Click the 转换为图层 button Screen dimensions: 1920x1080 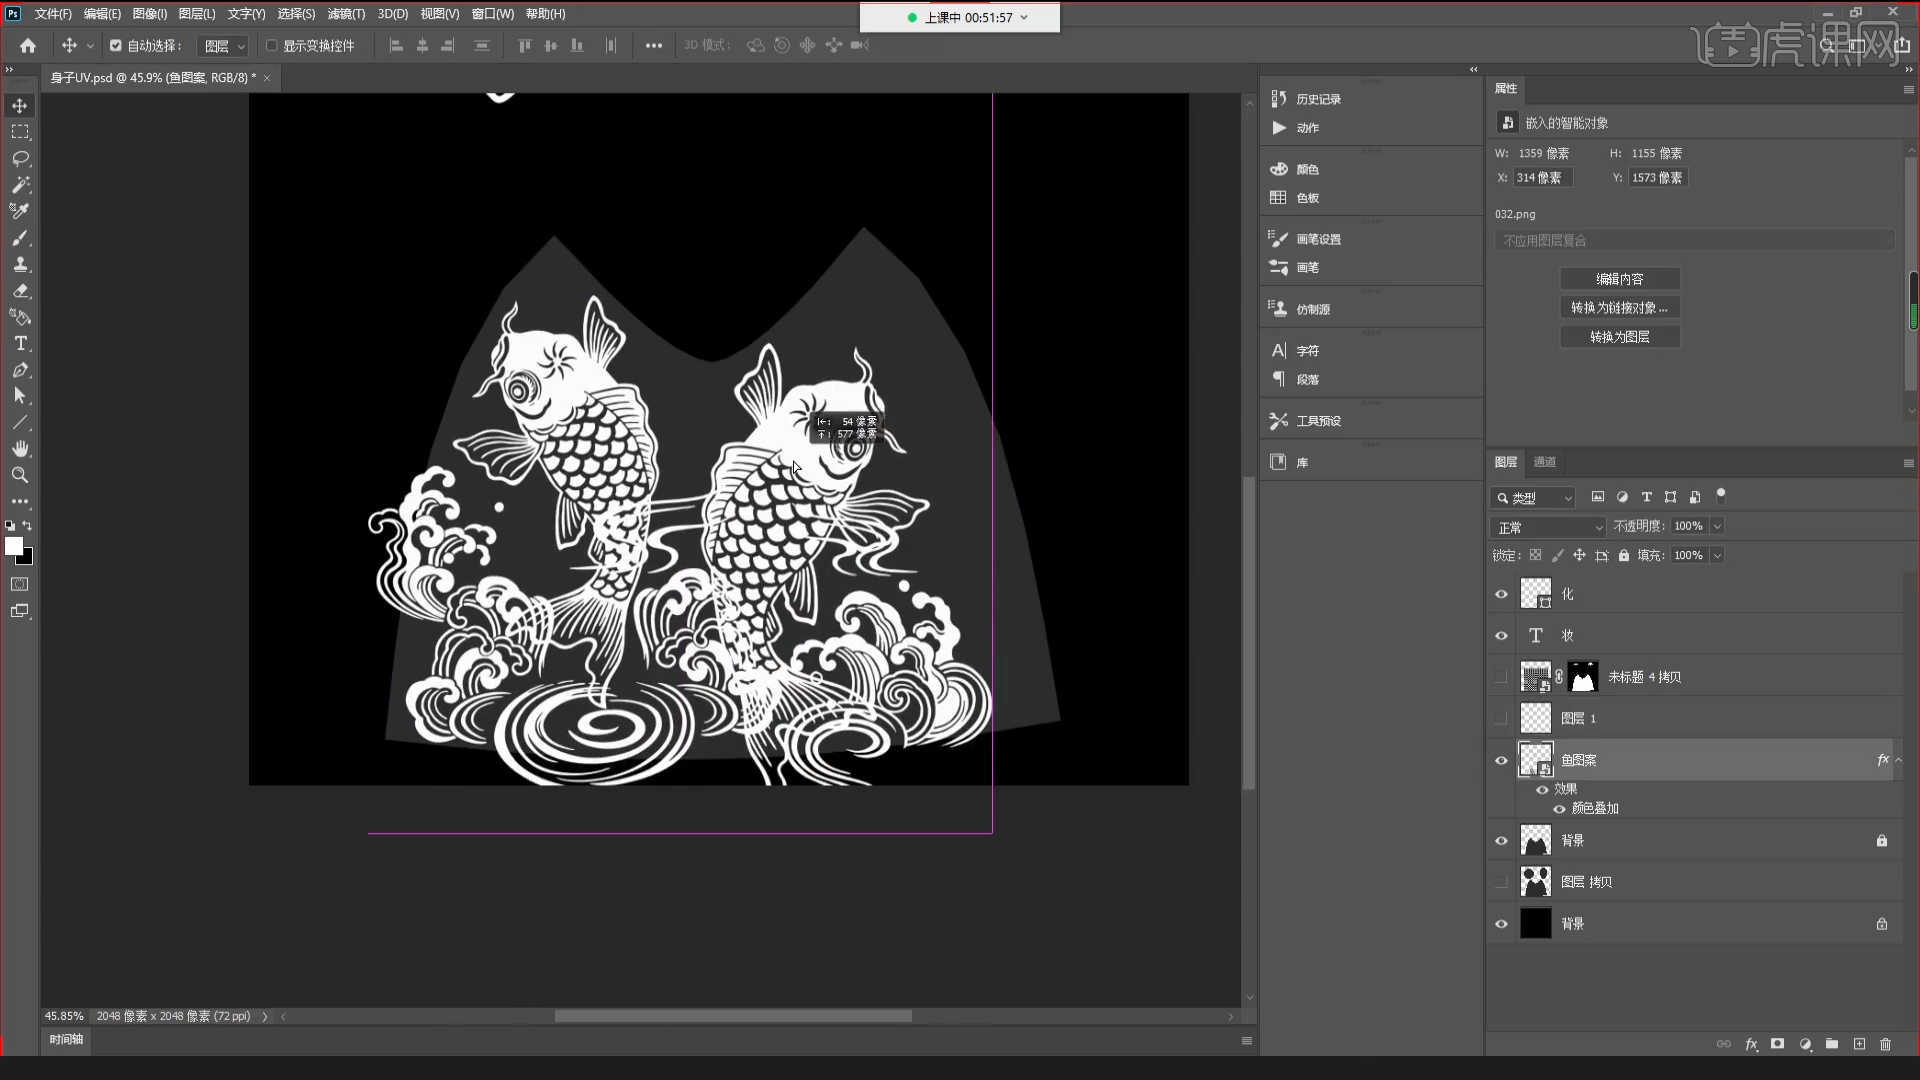(1620, 337)
